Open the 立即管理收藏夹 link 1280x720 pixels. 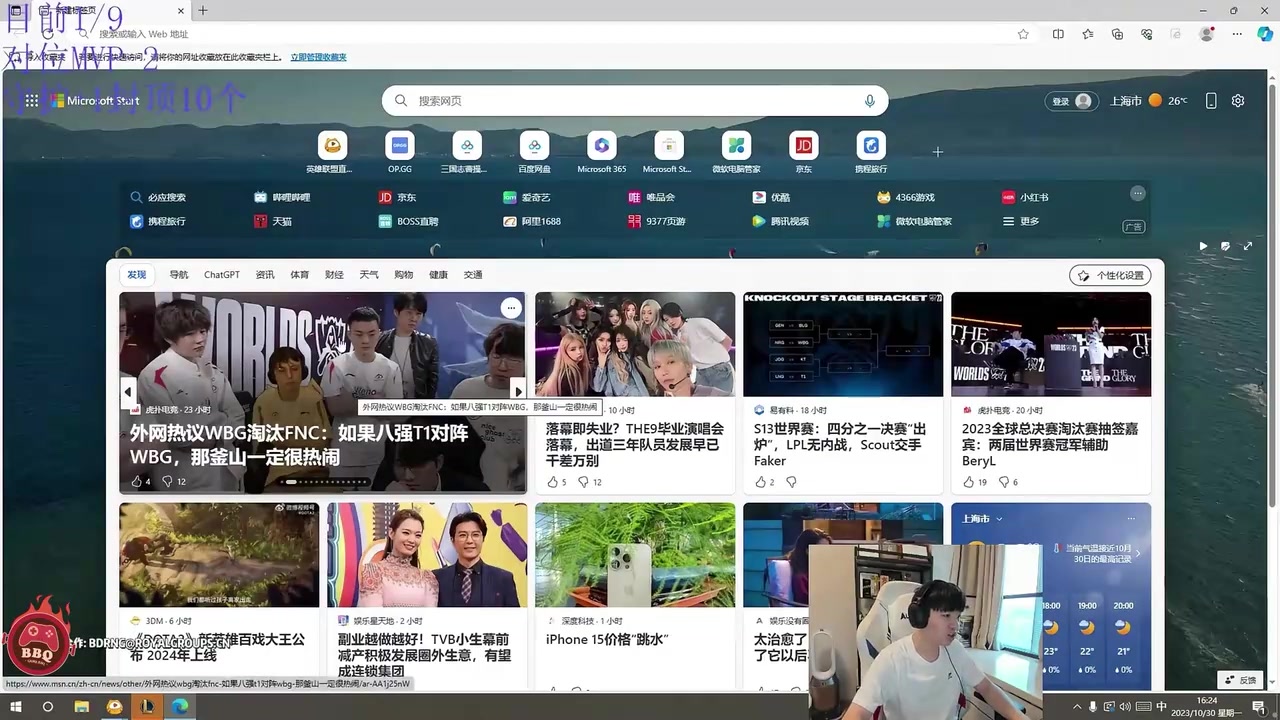317,56
